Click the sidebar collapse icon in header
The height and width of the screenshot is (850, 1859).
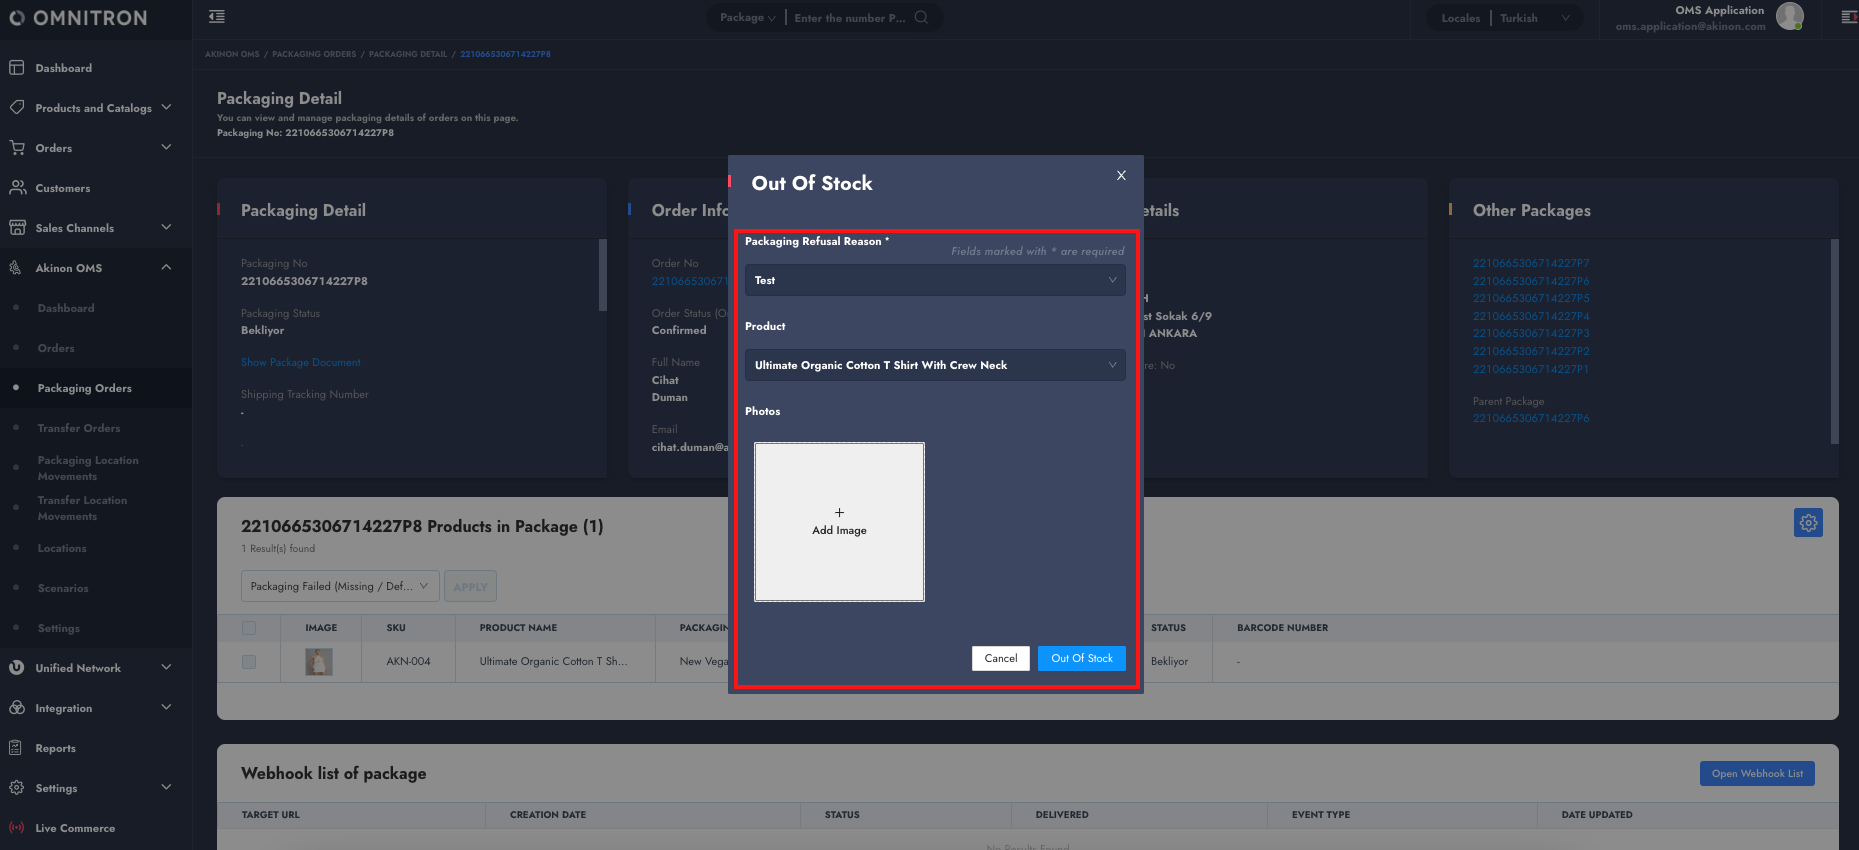pyautogui.click(x=217, y=17)
